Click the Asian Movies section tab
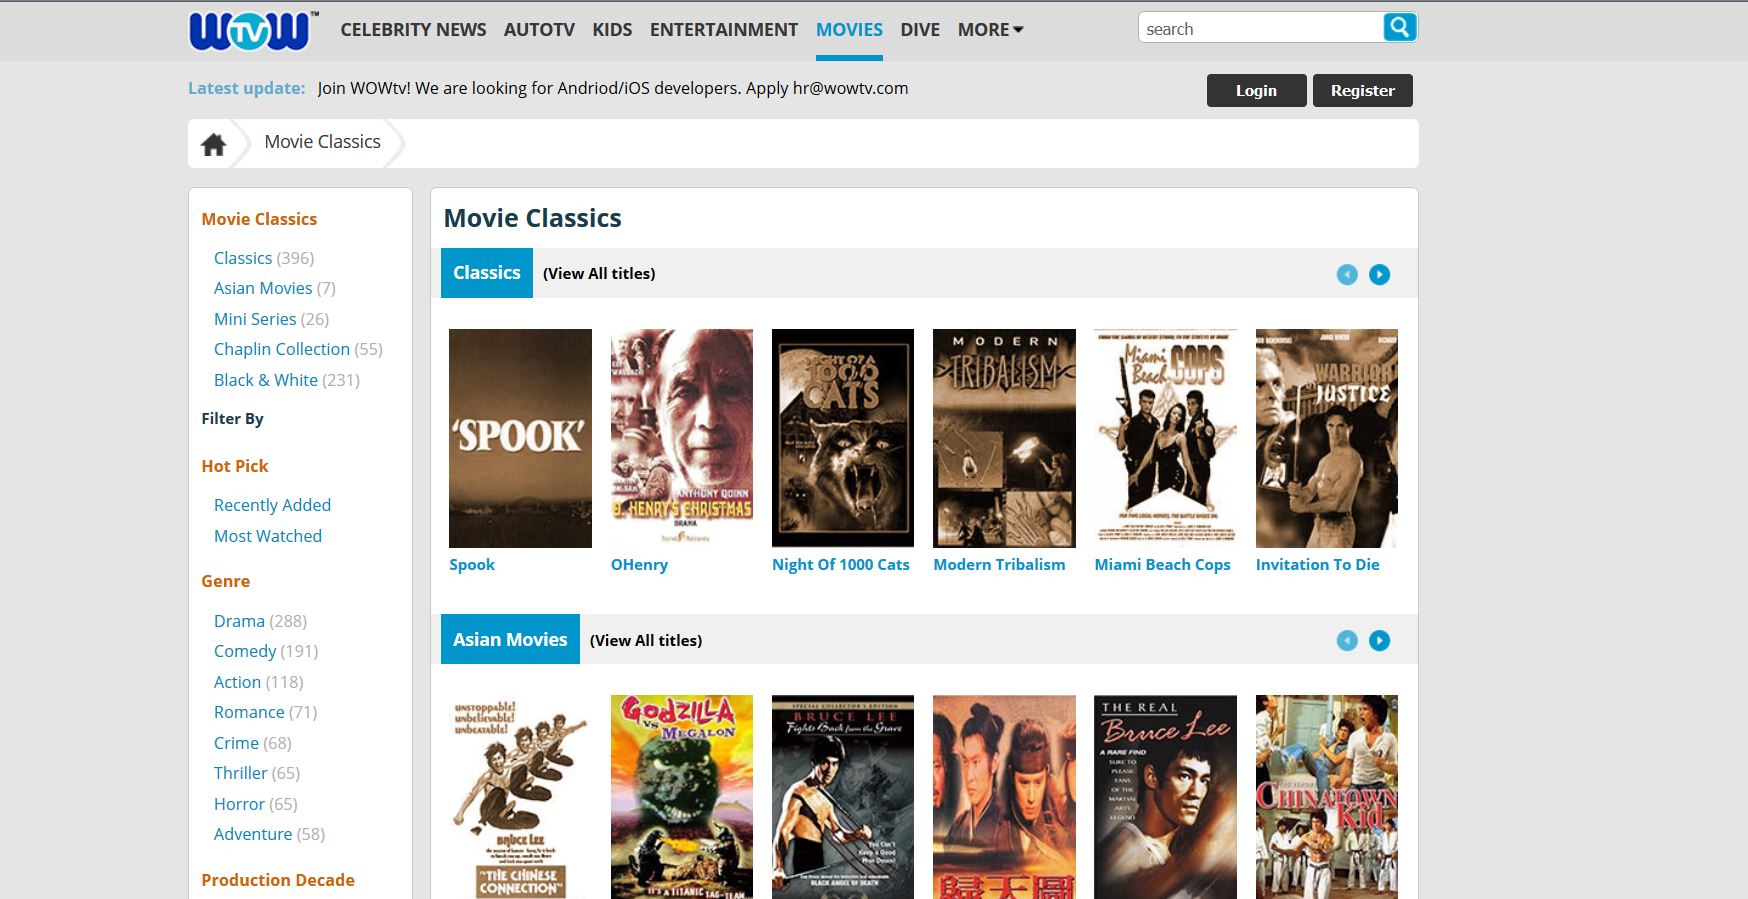Image resolution: width=1748 pixels, height=899 pixels. 510,639
